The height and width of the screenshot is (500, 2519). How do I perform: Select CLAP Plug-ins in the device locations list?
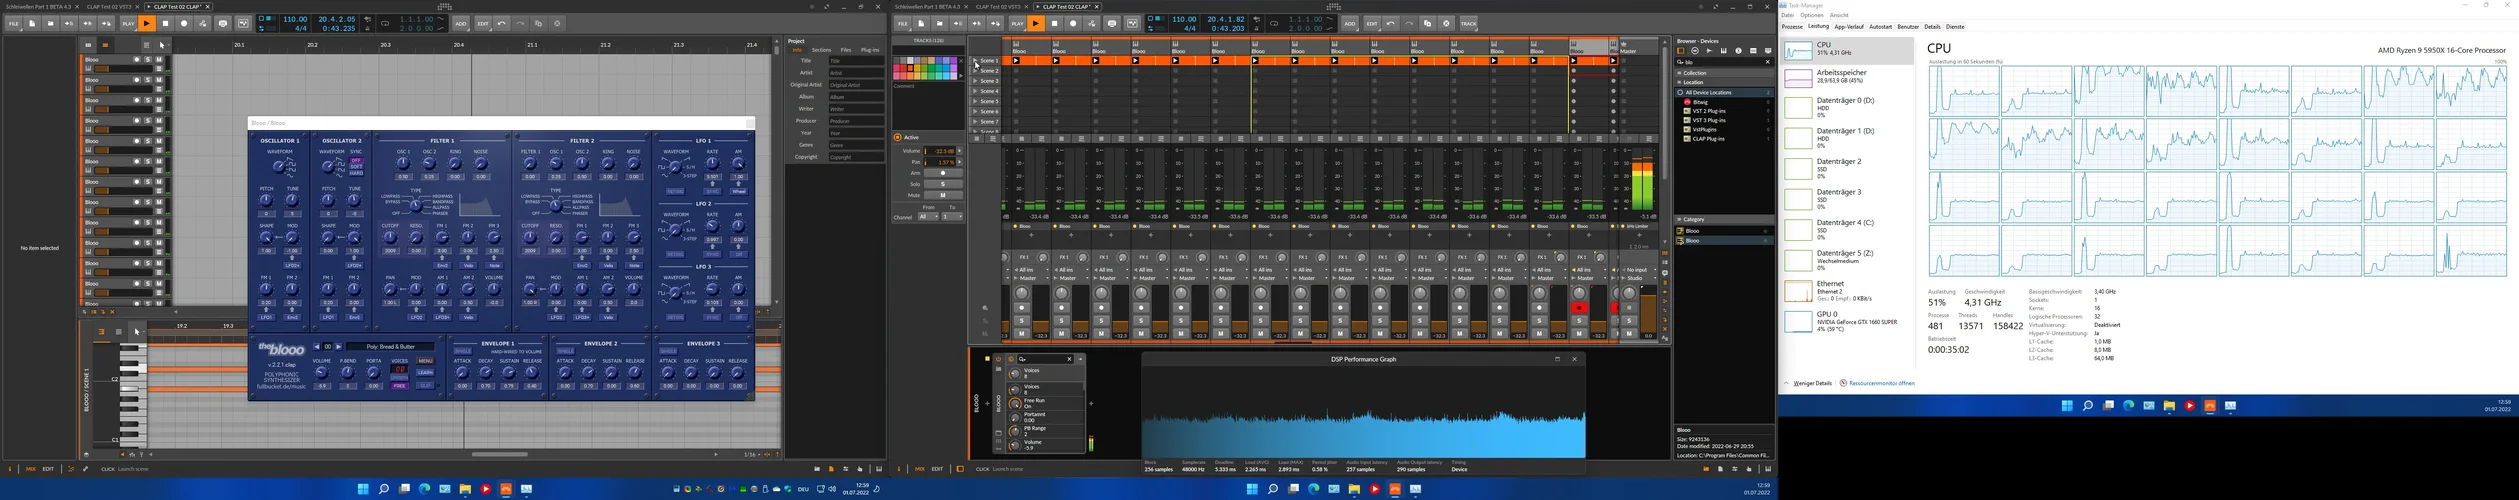click(1708, 139)
